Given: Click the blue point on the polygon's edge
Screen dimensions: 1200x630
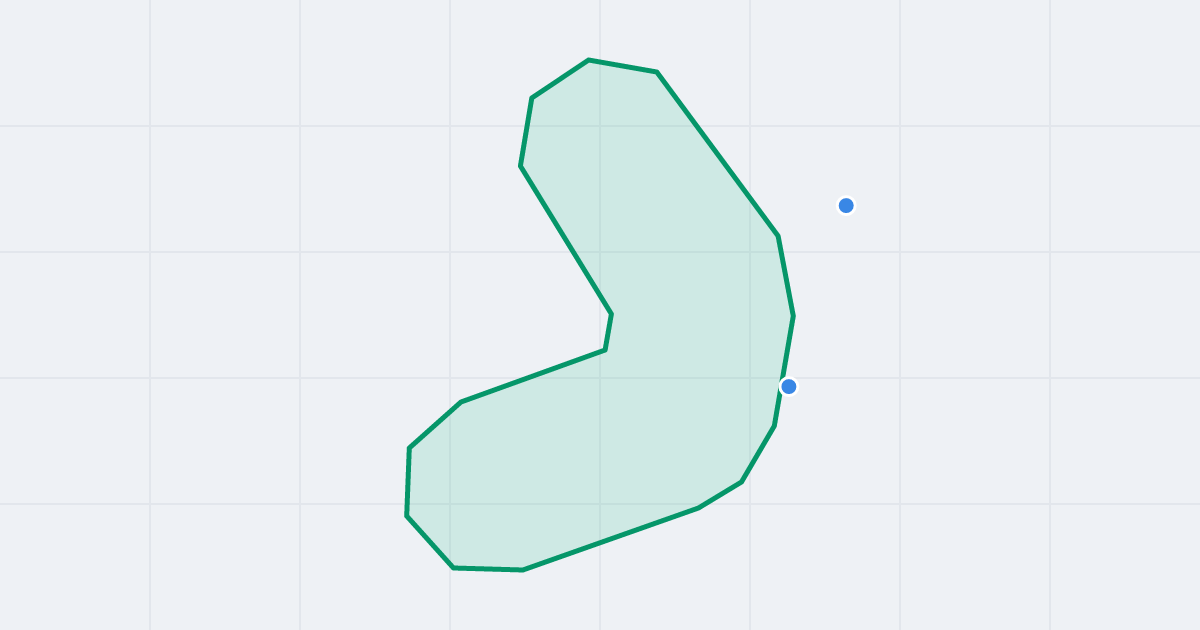Looking at the screenshot, I should click(789, 386).
